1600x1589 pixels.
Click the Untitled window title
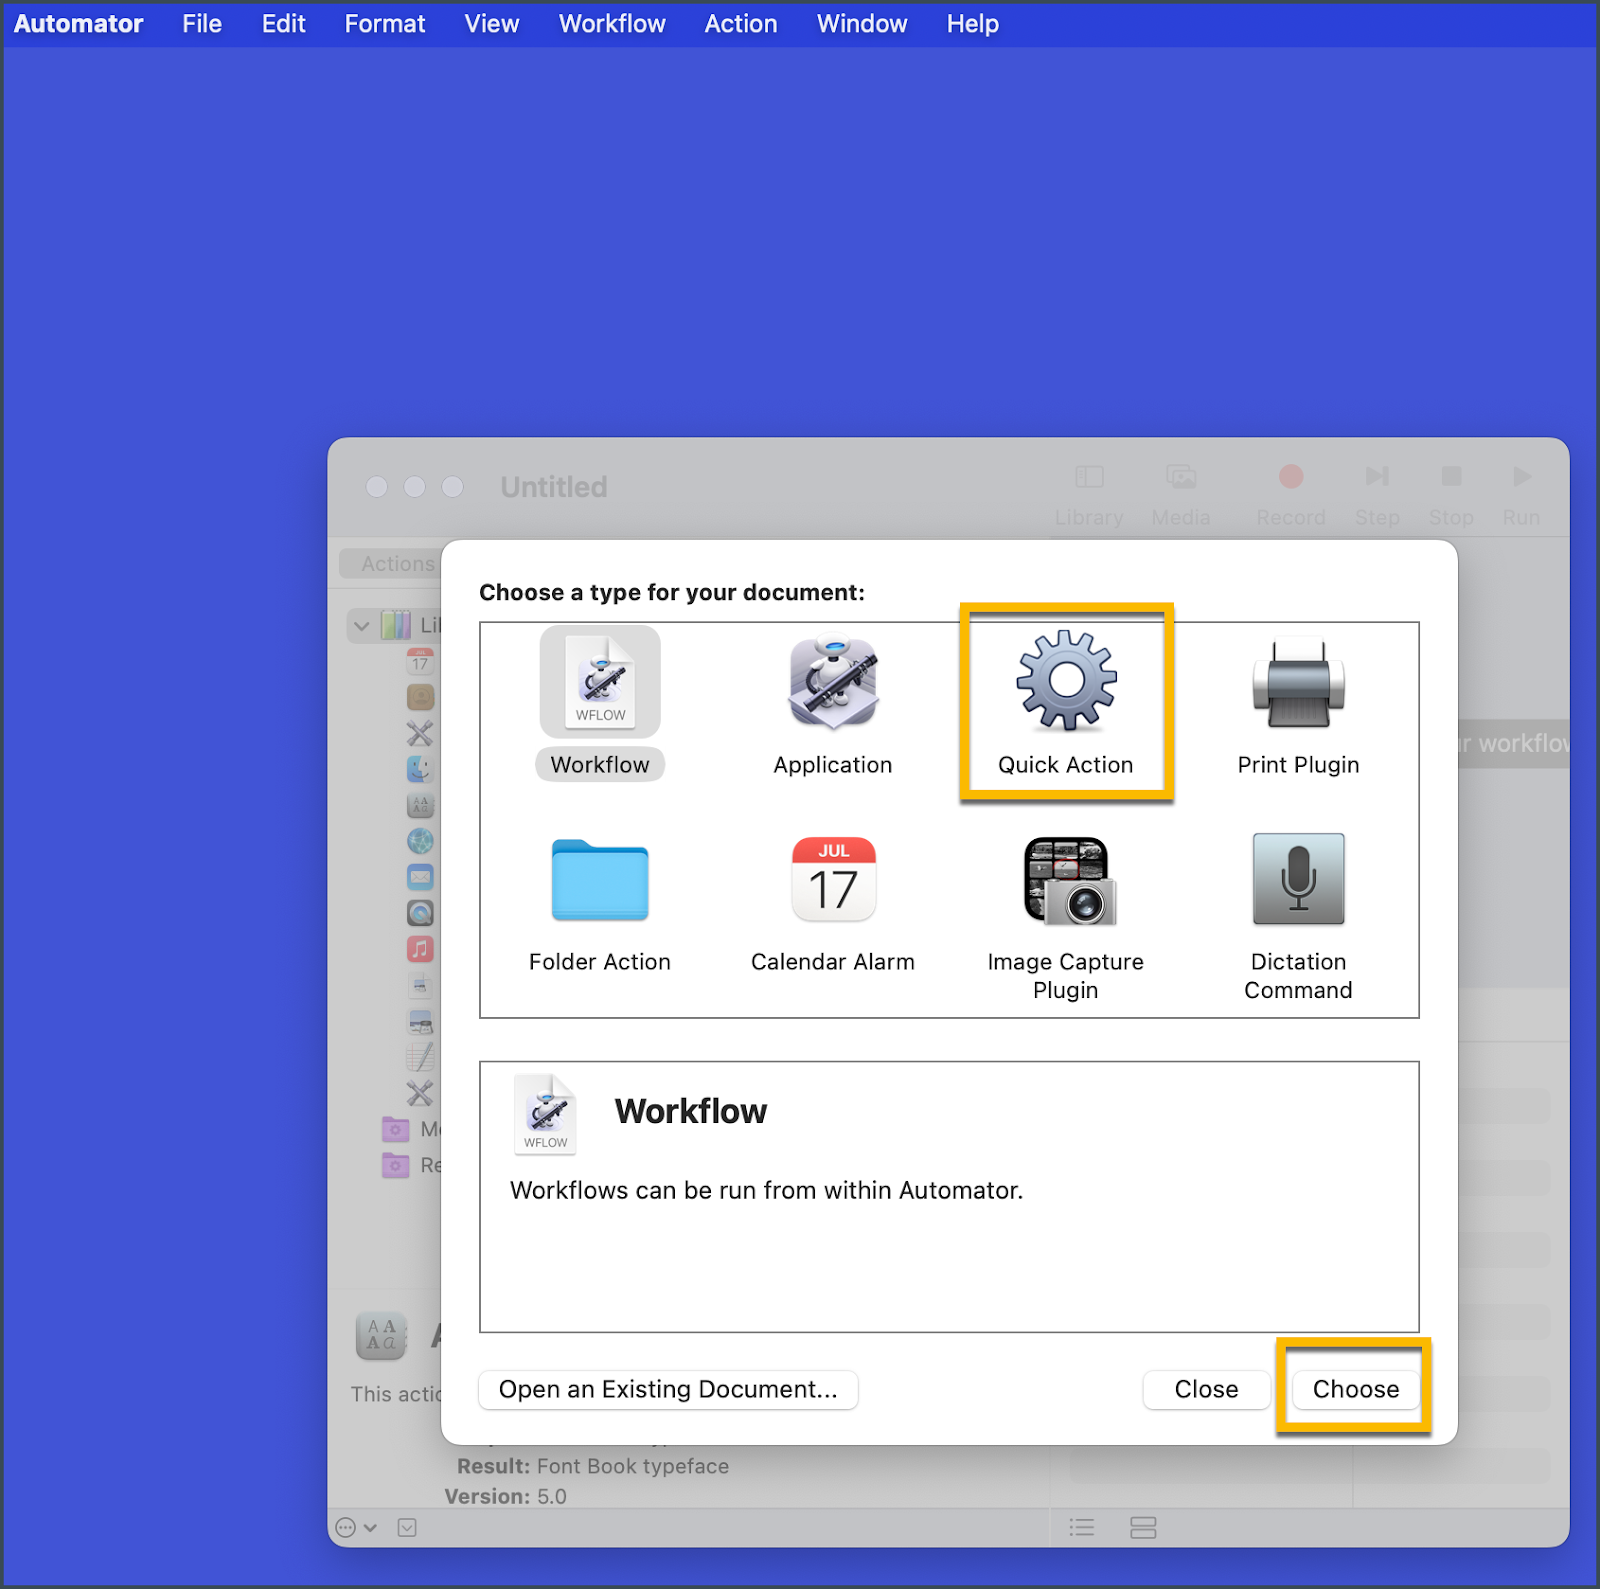[x=554, y=487]
